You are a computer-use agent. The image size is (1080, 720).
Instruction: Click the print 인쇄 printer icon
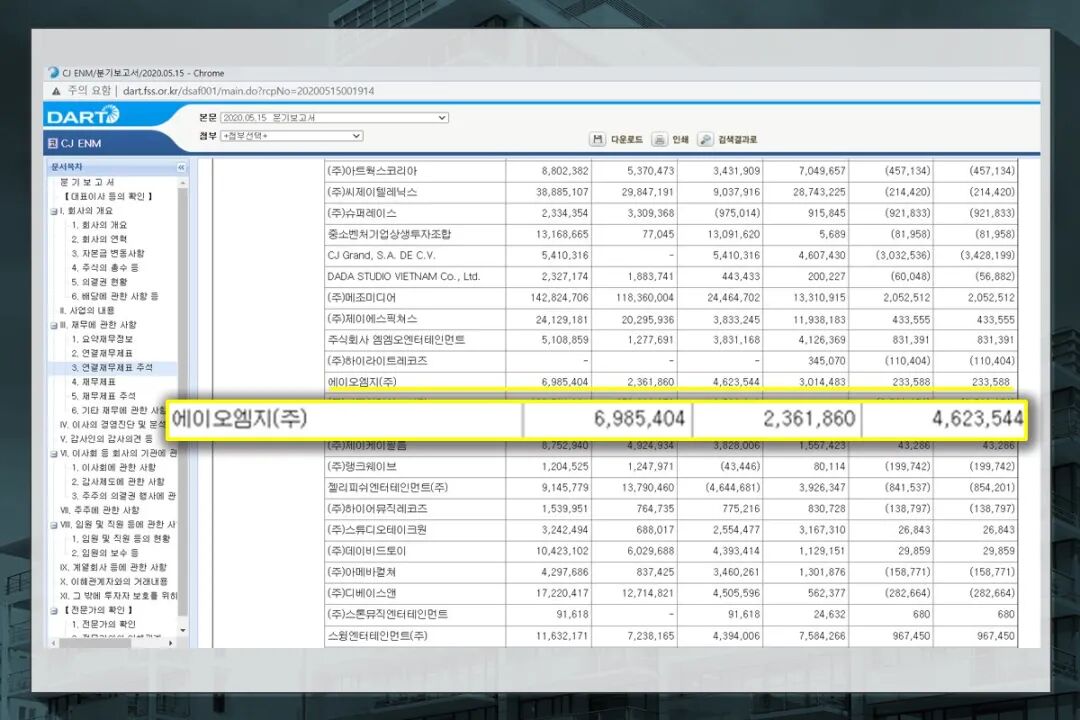pyautogui.click(x=659, y=139)
